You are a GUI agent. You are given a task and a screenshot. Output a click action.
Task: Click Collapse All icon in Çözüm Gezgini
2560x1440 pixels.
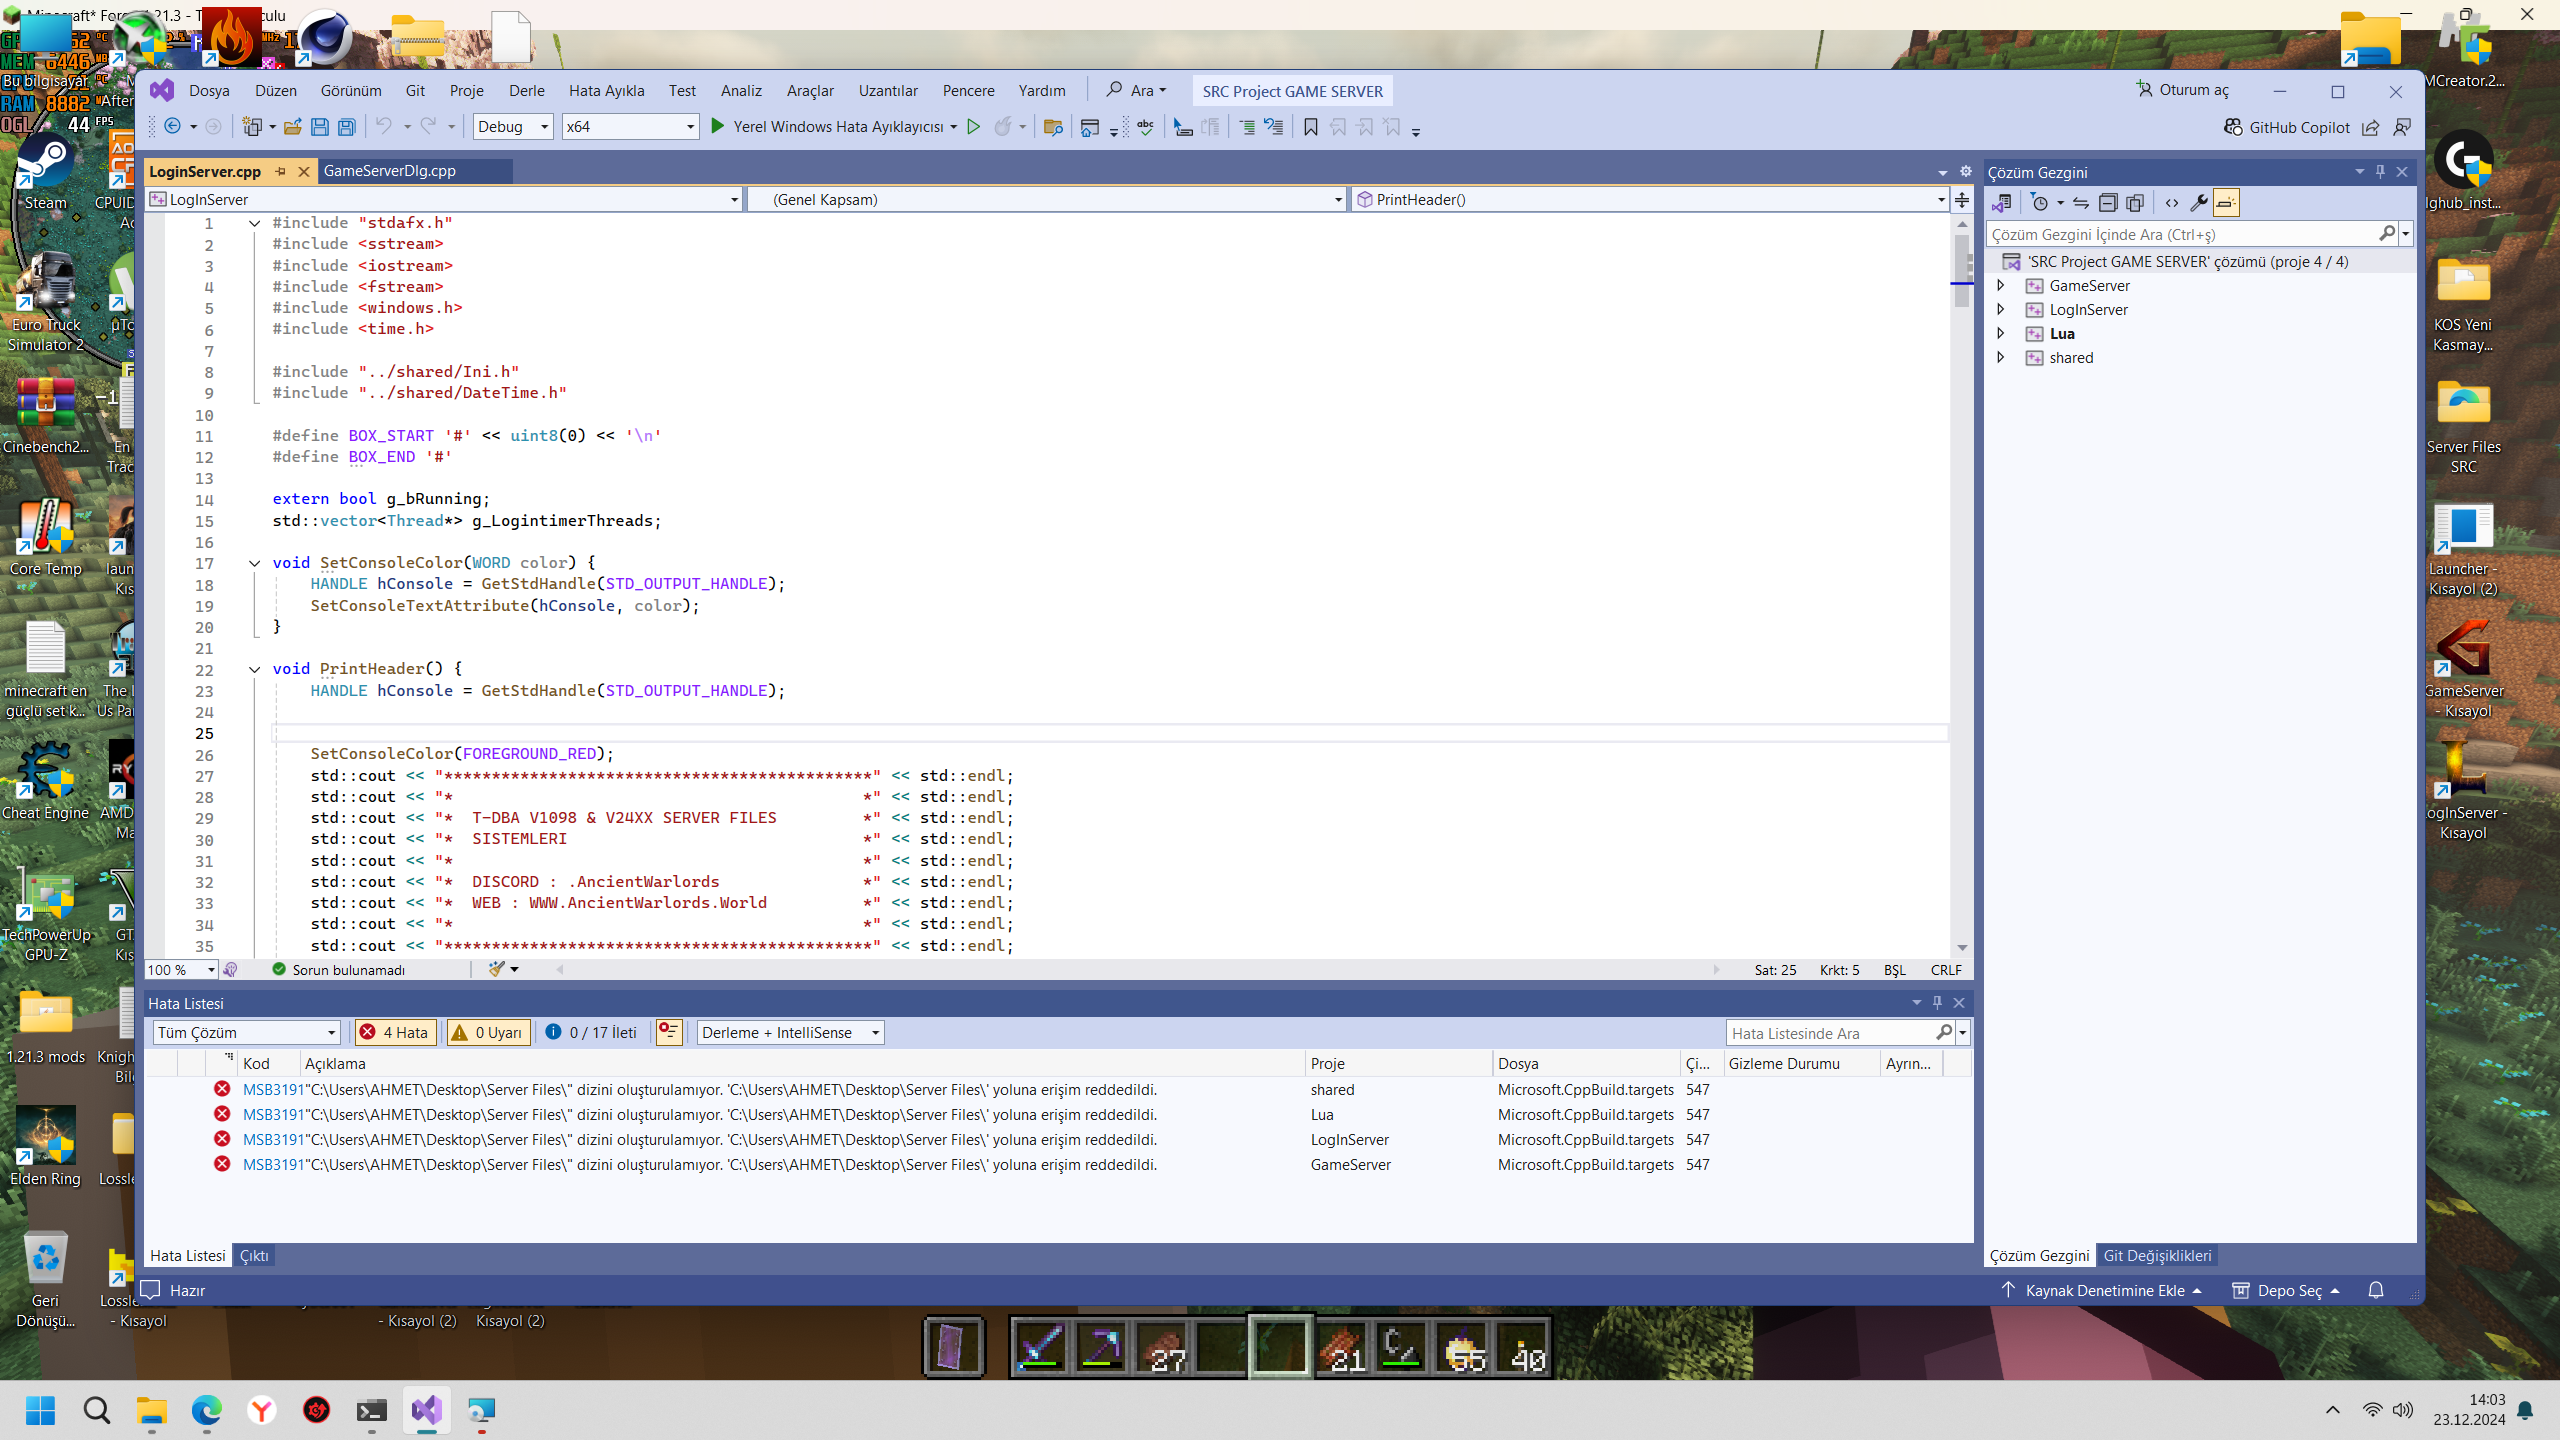click(2108, 203)
